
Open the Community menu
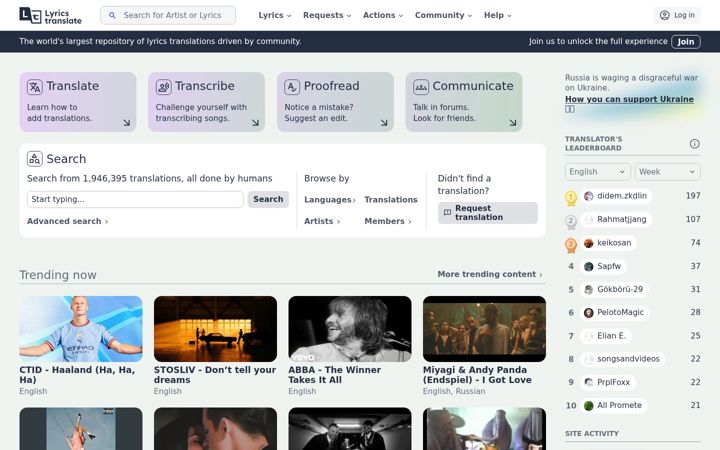[x=443, y=15]
